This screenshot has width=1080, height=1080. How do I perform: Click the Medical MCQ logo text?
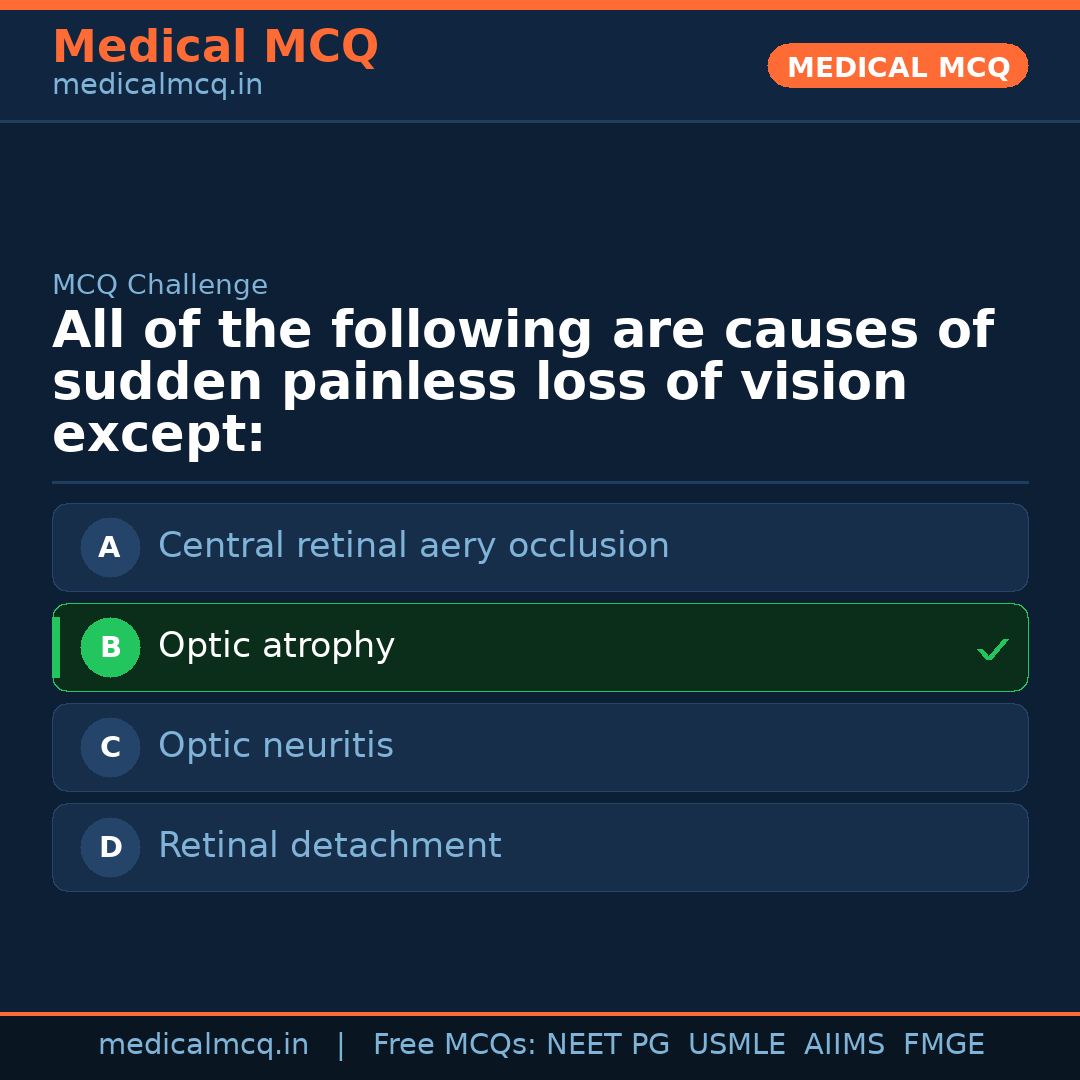[x=215, y=46]
